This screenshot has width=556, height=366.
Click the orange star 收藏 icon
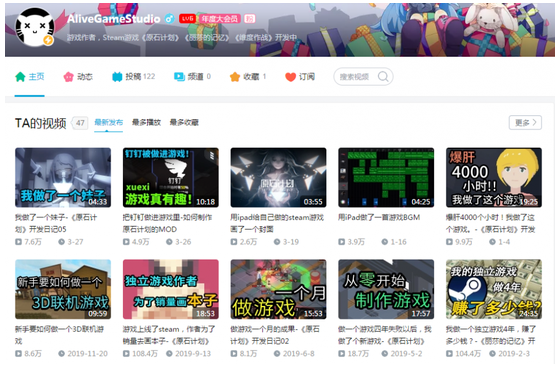click(235, 77)
